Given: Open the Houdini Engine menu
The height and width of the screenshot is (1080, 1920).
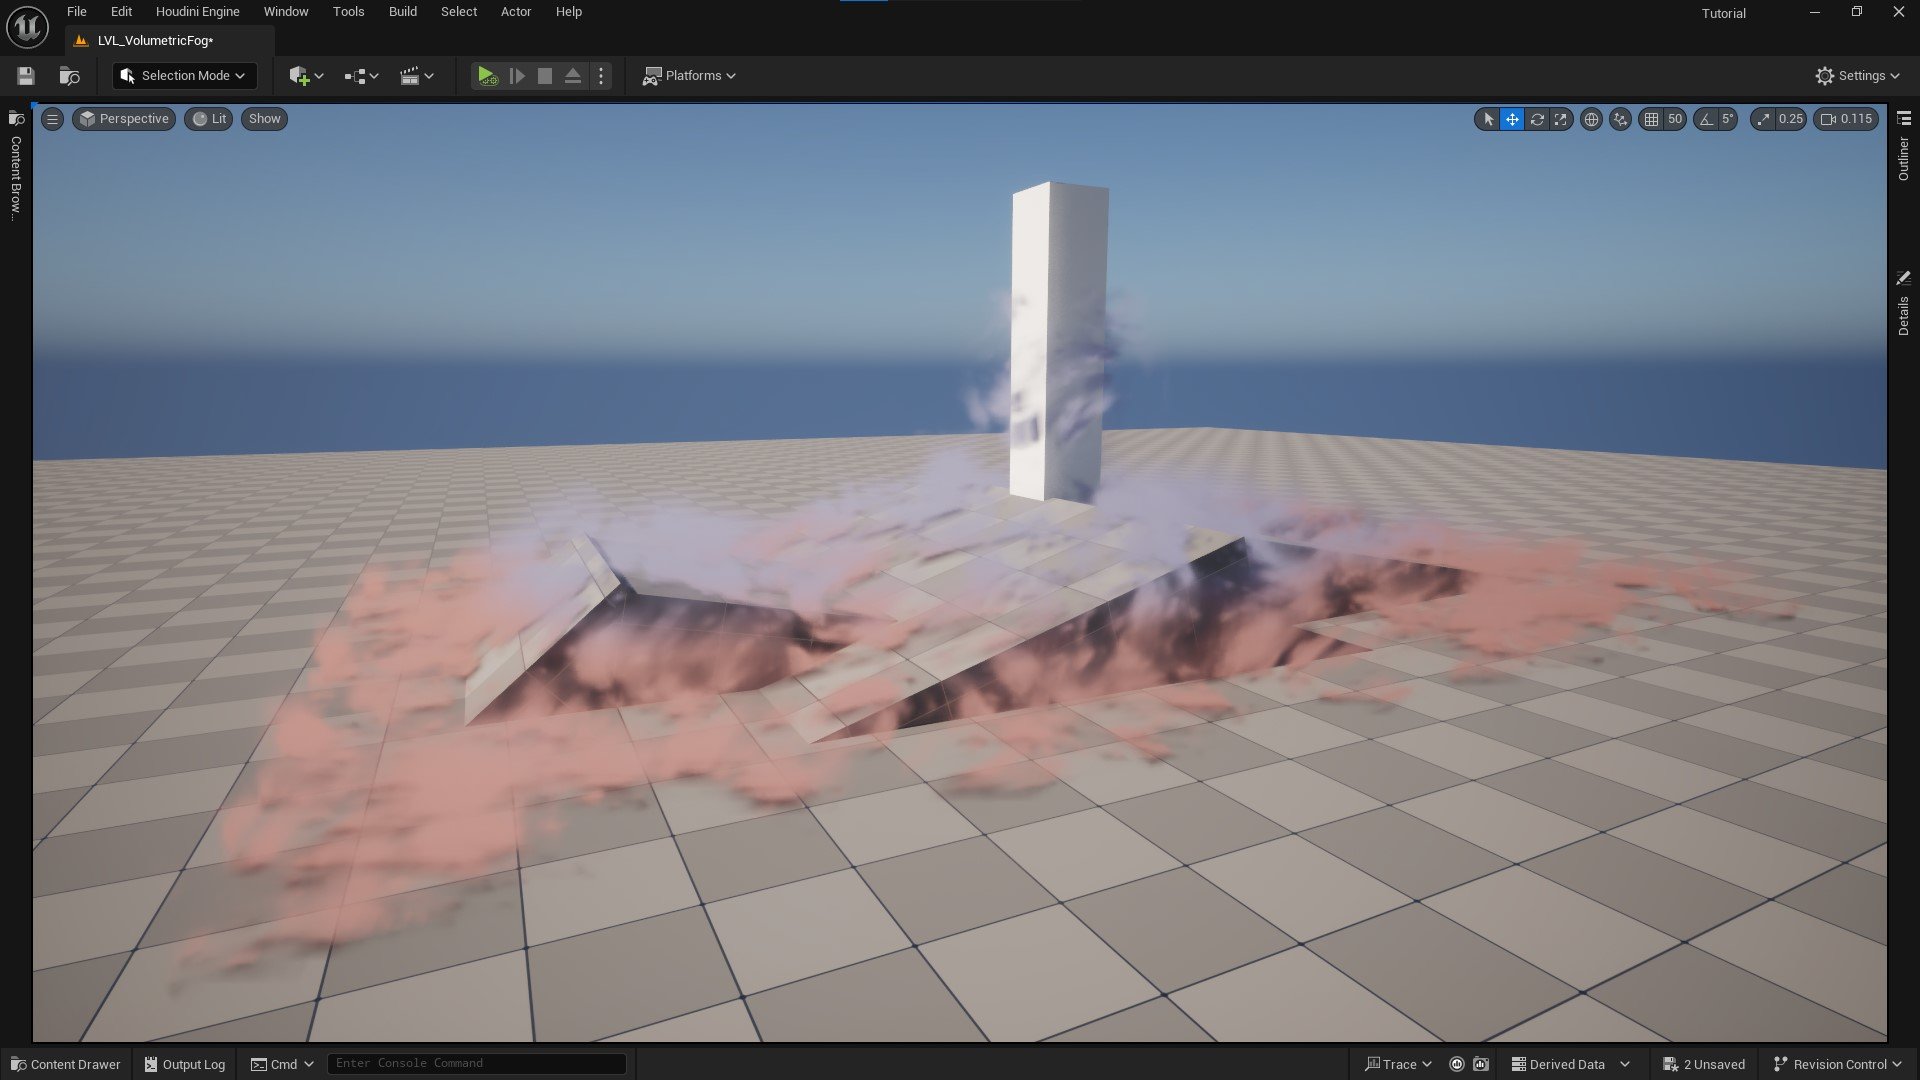Looking at the screenshot, I should click(197, 12).
